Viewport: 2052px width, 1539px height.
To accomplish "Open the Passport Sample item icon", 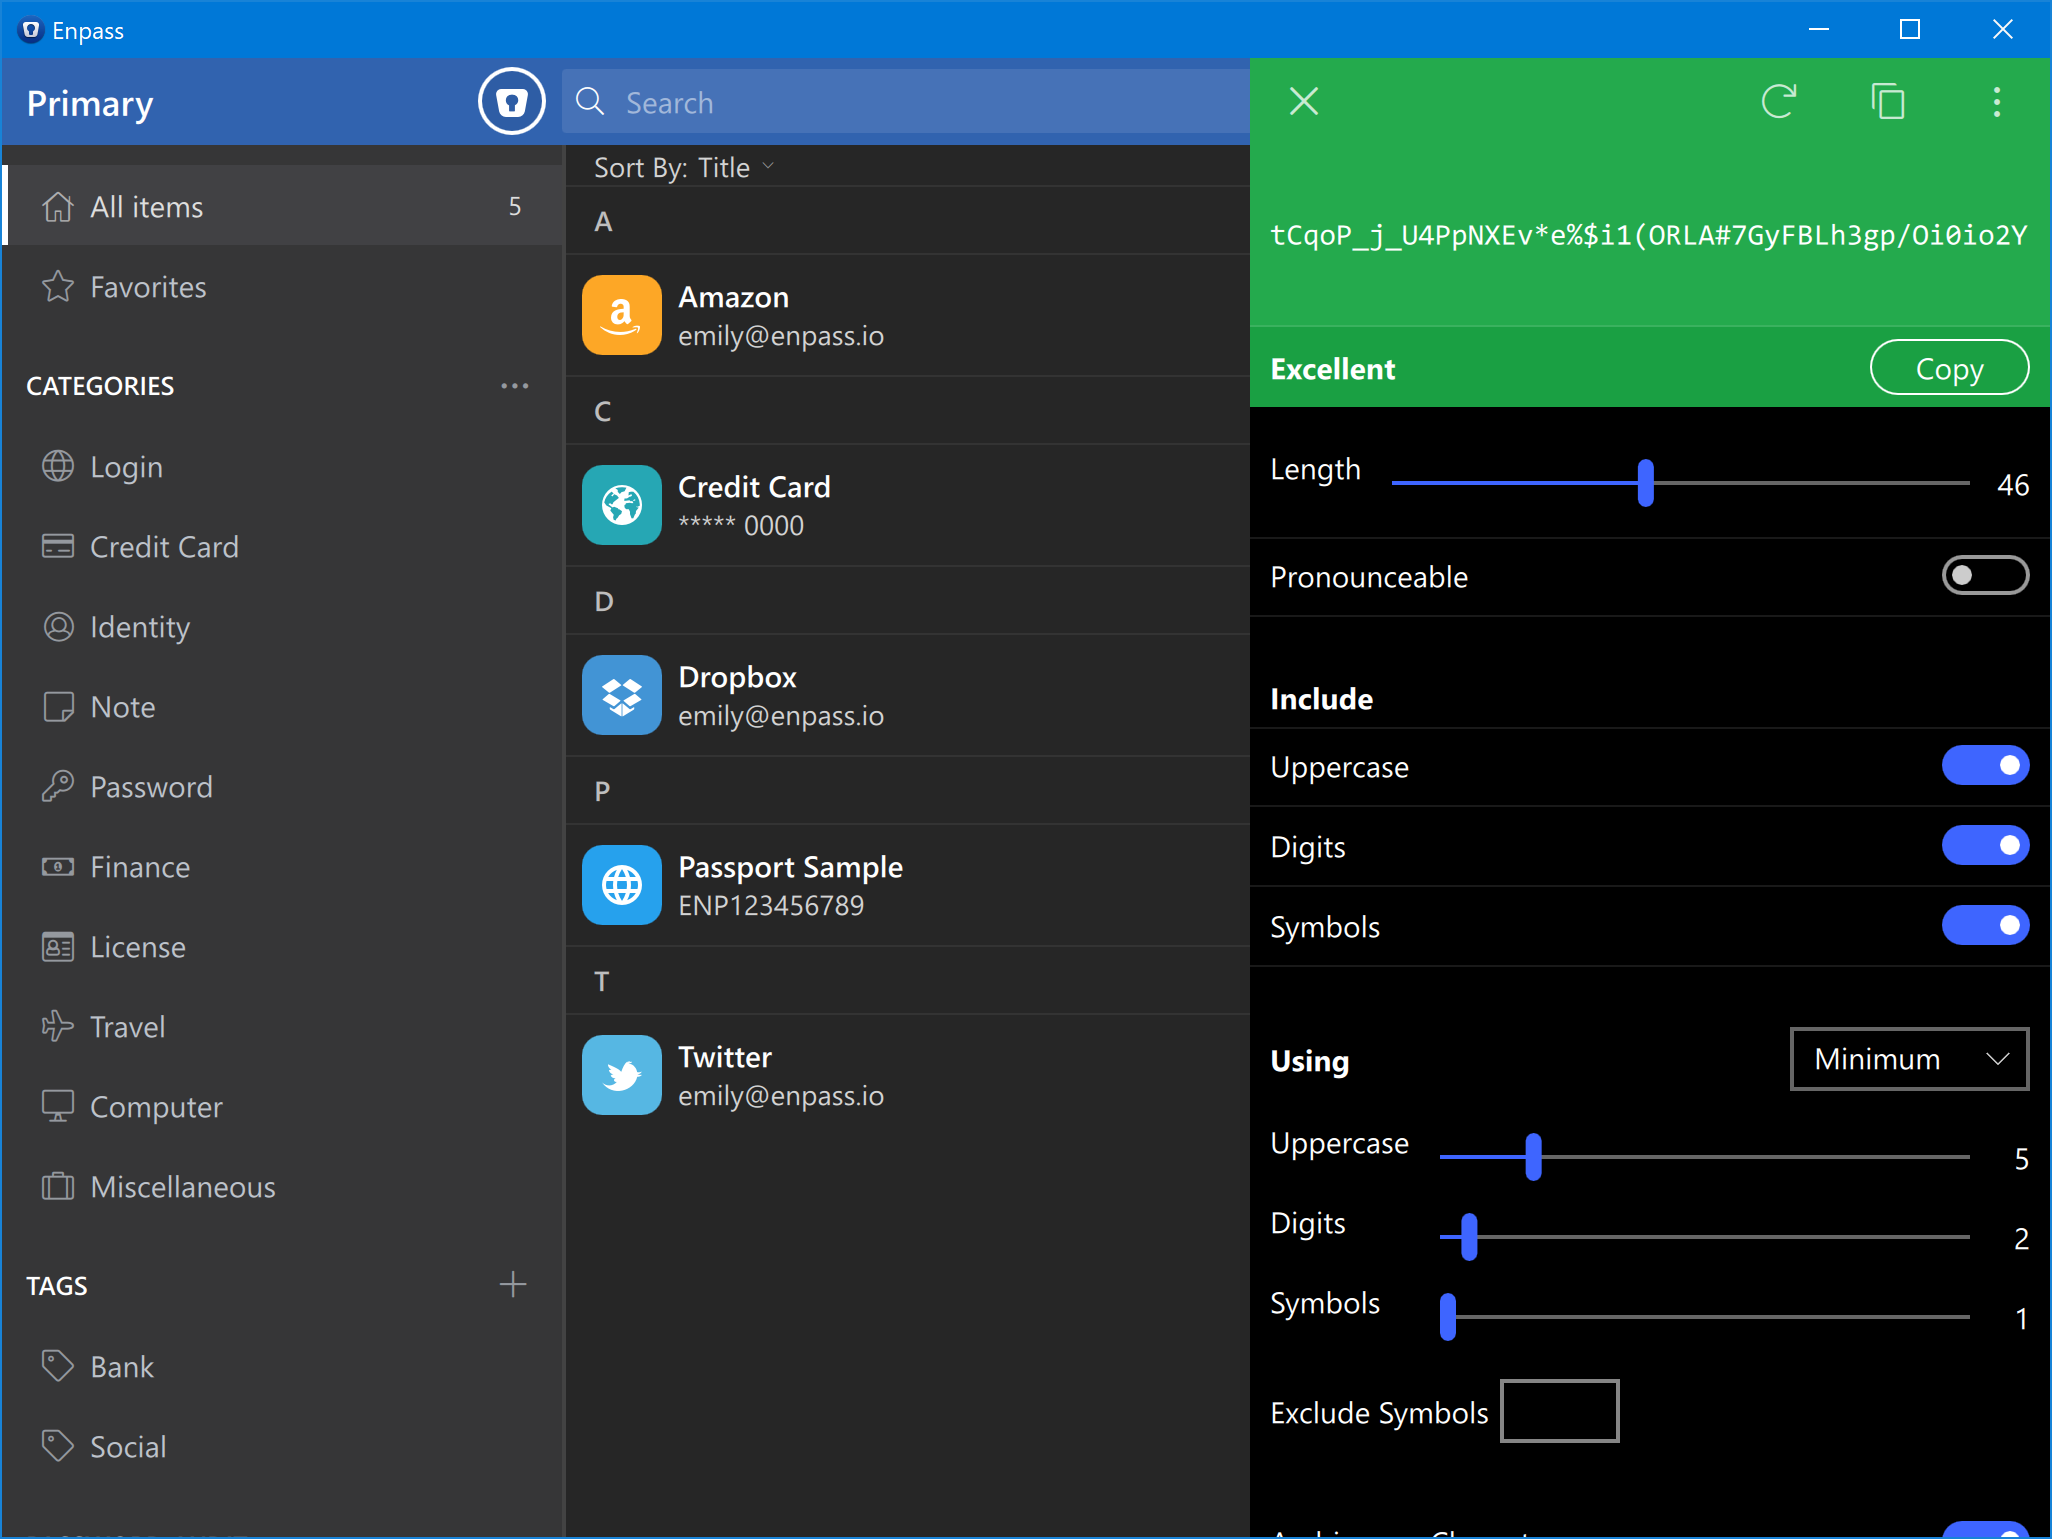I will [621, 885].
